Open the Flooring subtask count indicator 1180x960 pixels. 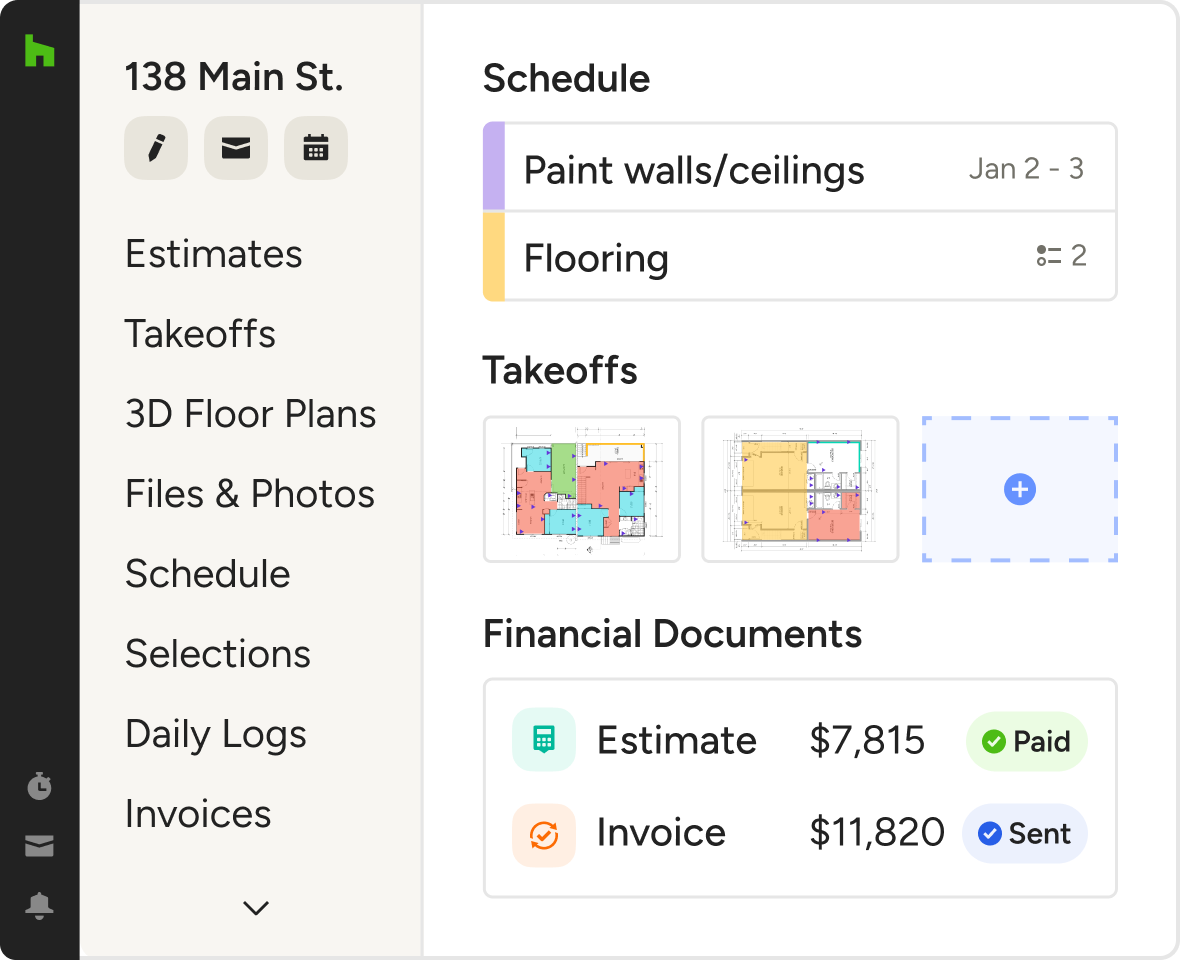tap(1061, 256)
